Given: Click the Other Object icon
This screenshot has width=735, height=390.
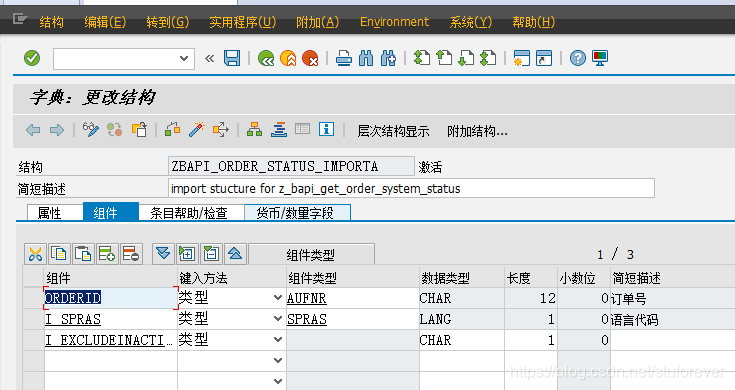Looking at the screenshot, I should (139, 129).
